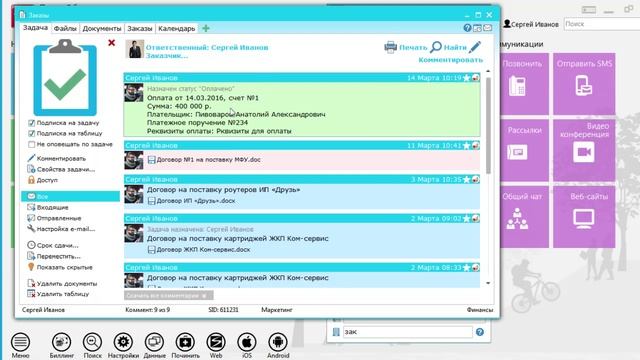
Task: Show Входящие messages
Action: 48,207
